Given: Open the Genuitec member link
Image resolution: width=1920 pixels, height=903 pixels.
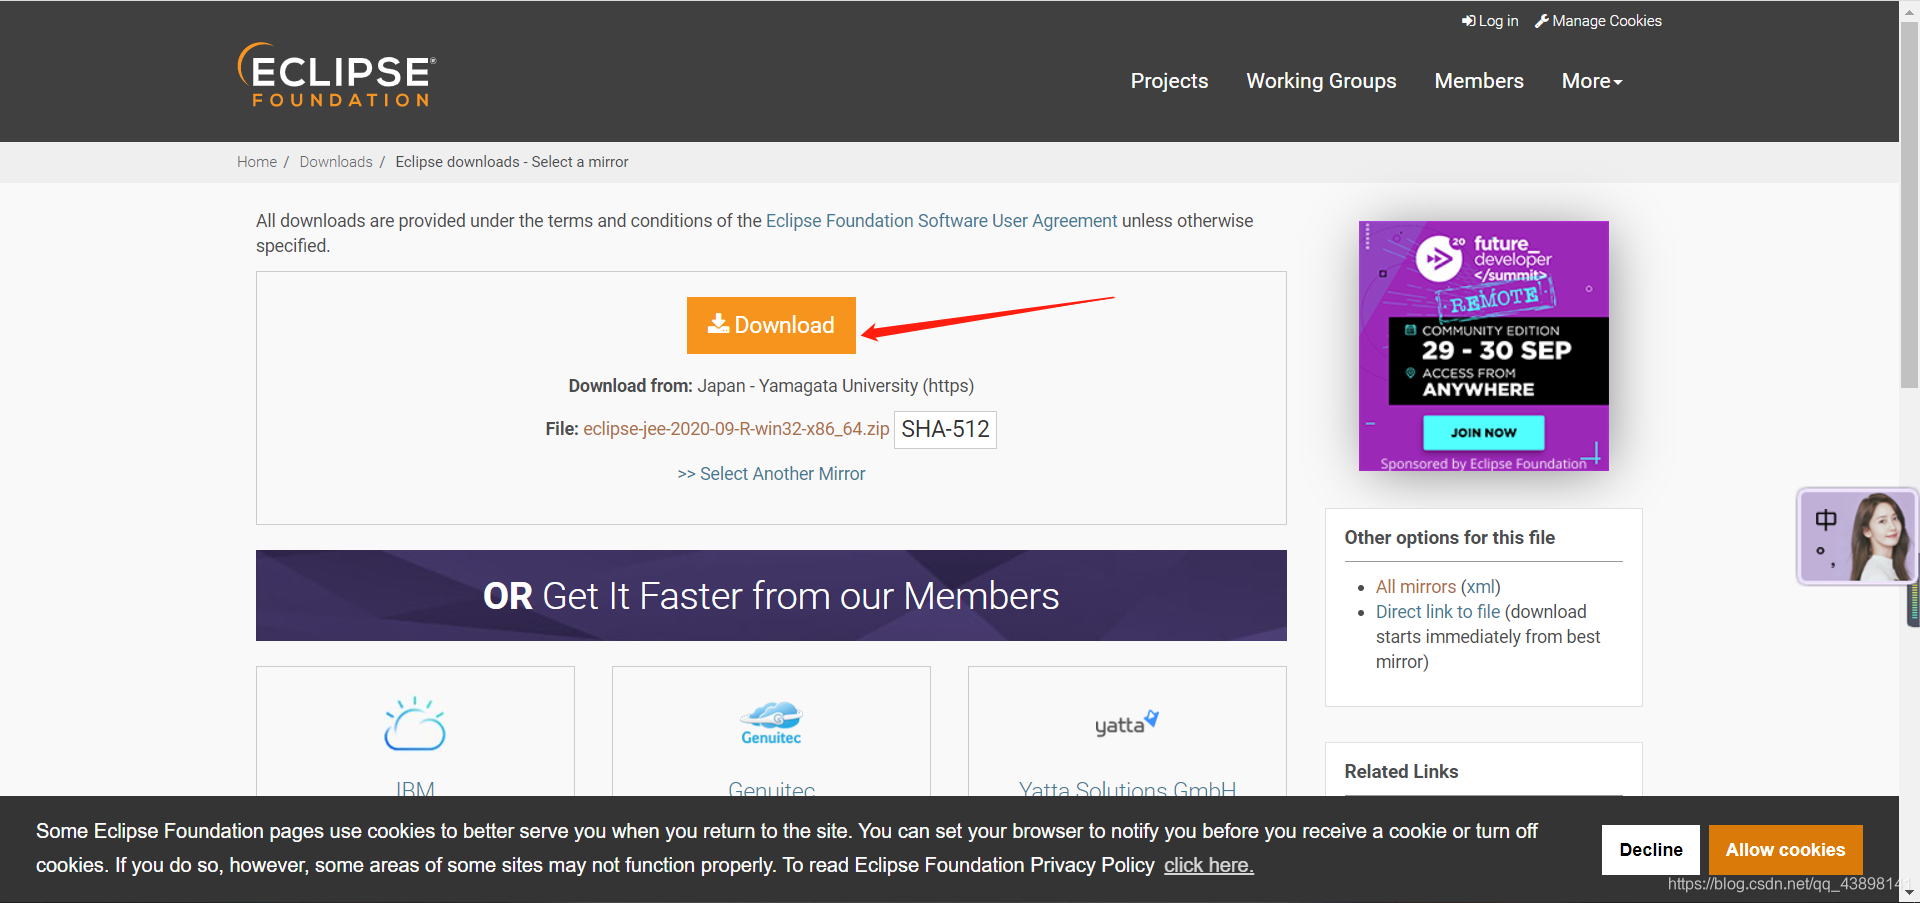Looking at the screenshot, I should pyautogui.click(x=771, y=788).
